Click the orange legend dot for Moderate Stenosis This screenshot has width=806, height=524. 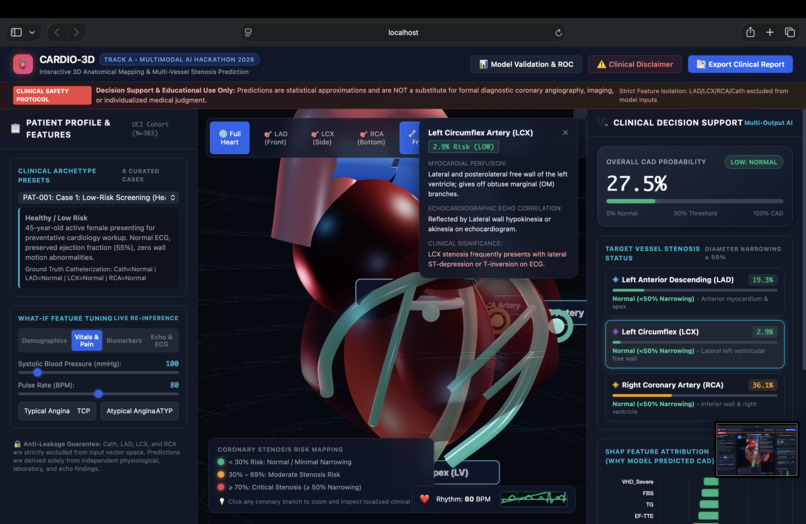[221, 475]
